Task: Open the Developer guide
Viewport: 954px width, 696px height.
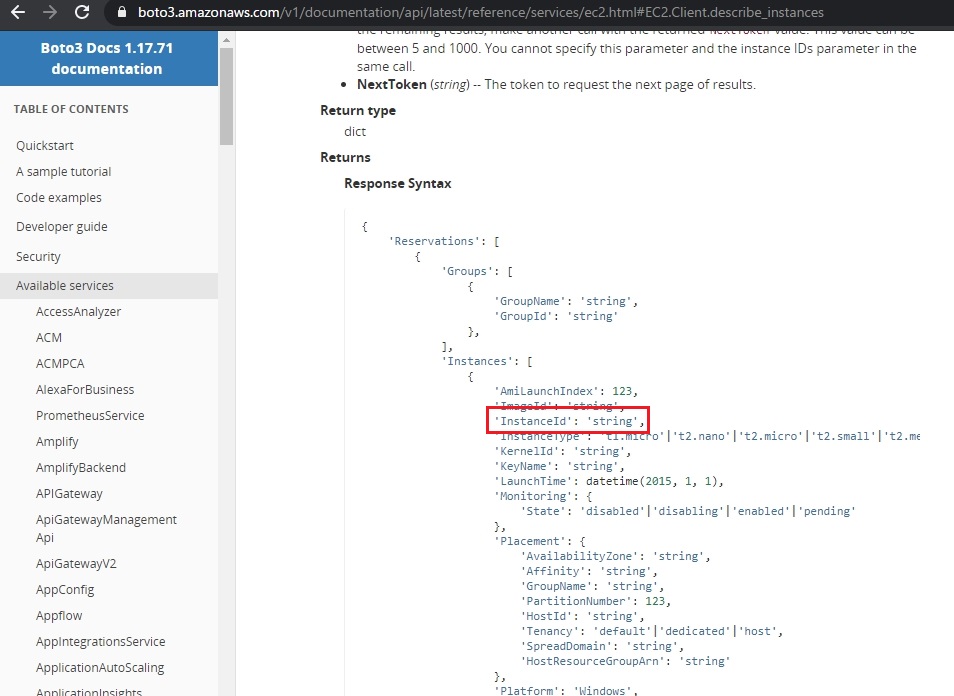Action: (x=61, y=226)
